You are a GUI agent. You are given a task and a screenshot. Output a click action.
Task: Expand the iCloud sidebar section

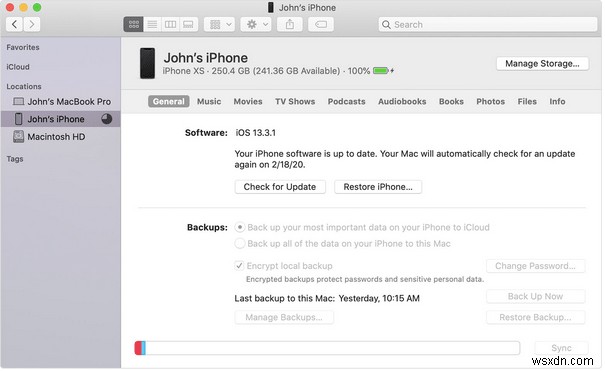pyautogui.click(x=18, y=67)
